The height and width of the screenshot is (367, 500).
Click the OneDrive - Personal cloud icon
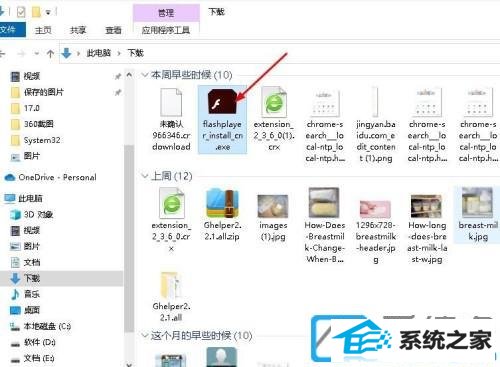click(x=10, y=177)
